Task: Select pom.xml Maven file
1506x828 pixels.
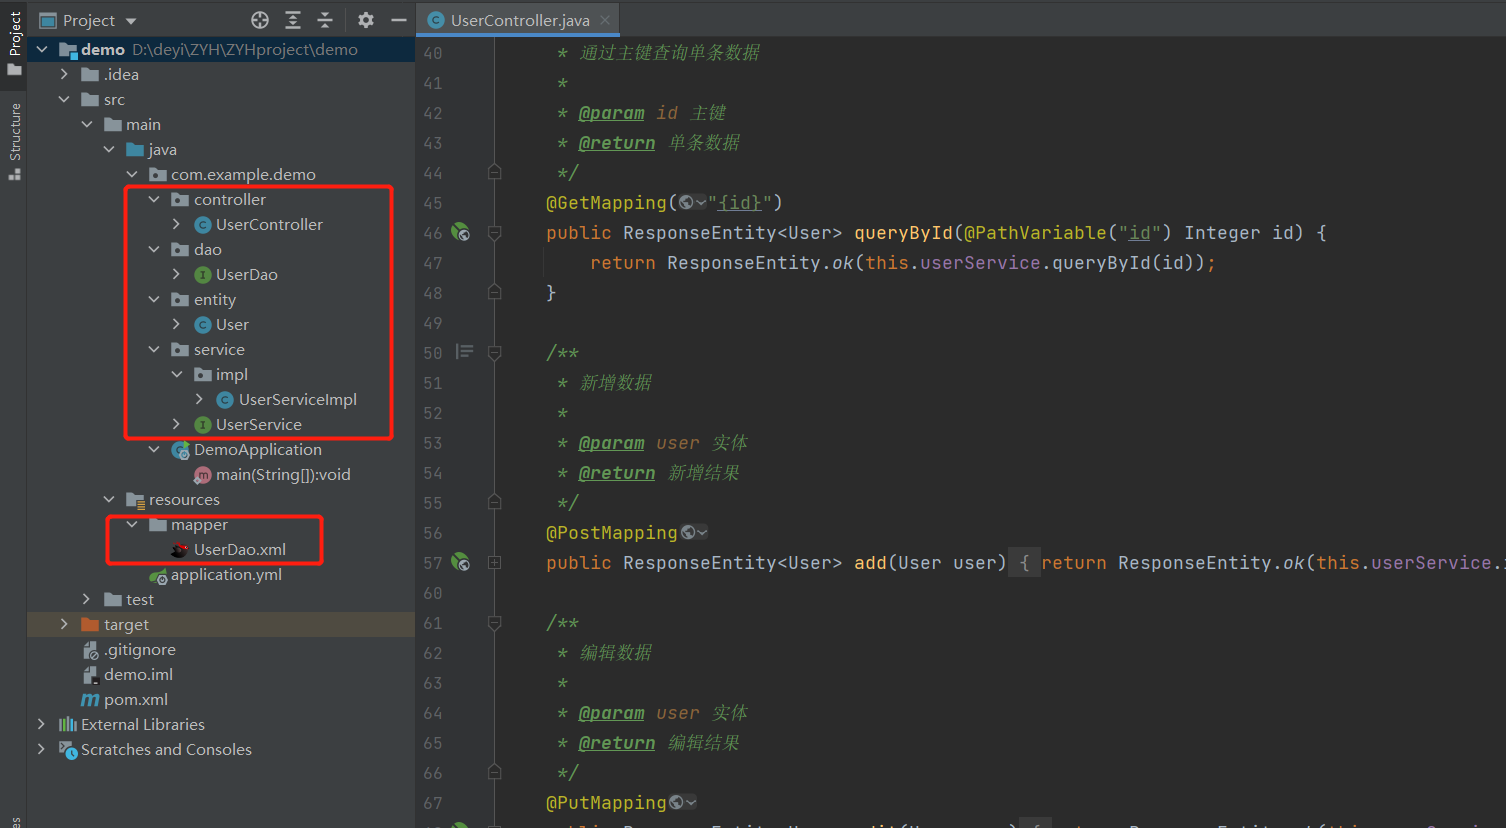Action: pyautogui.click(x=135, y=699)
